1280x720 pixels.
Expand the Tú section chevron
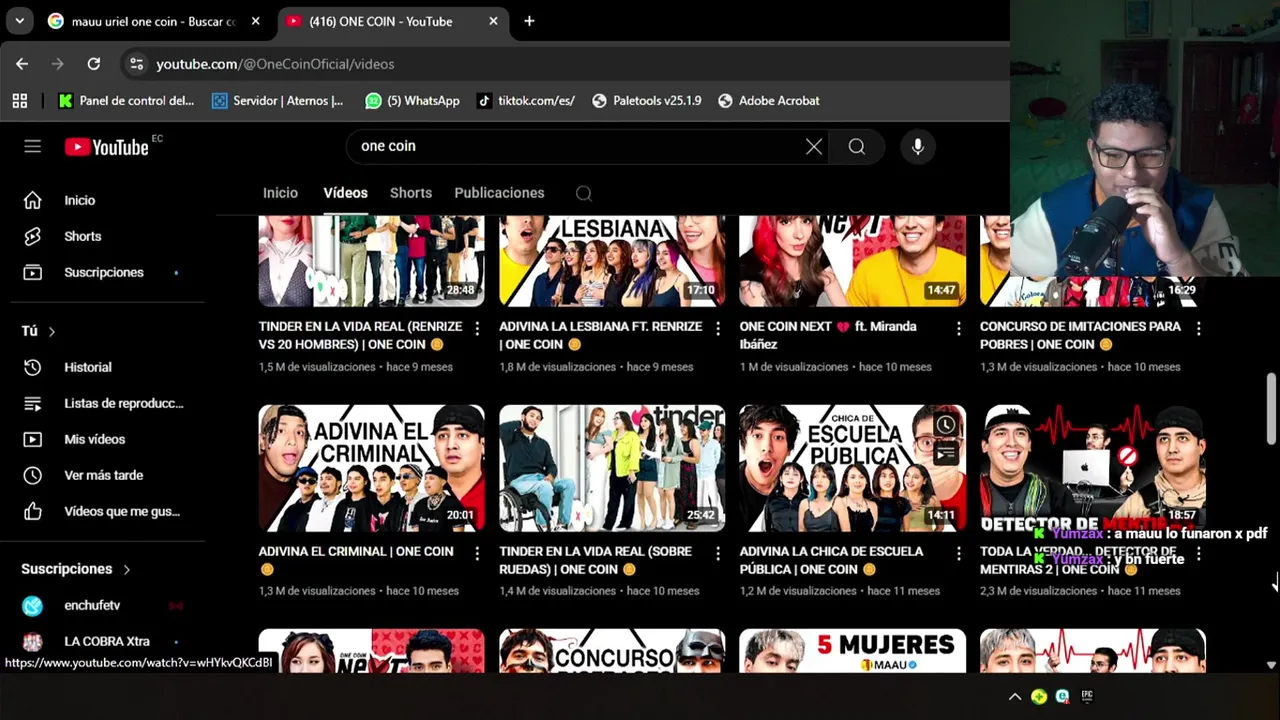coord(51,331)
